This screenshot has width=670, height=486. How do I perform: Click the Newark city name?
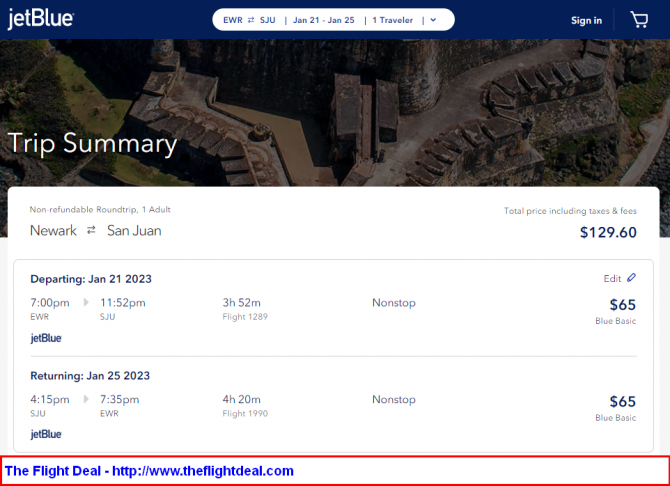(53, 231)
